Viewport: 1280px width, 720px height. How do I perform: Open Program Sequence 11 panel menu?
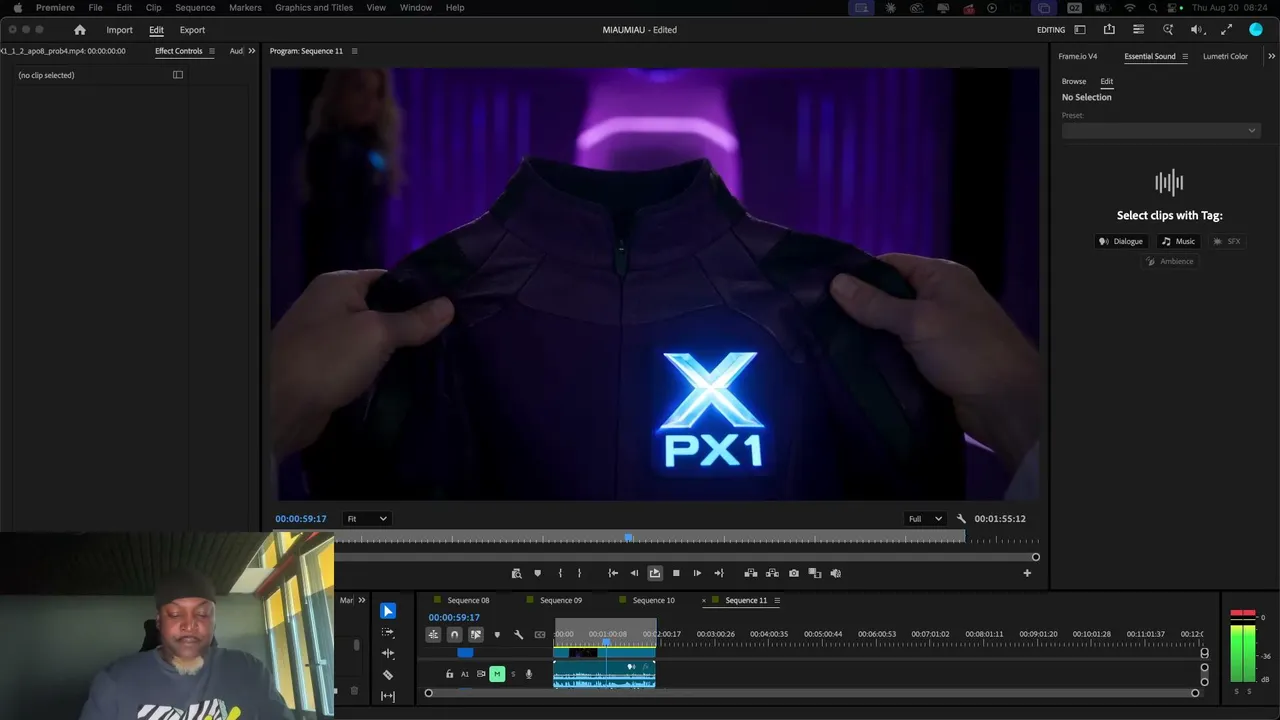click(354, 51)
